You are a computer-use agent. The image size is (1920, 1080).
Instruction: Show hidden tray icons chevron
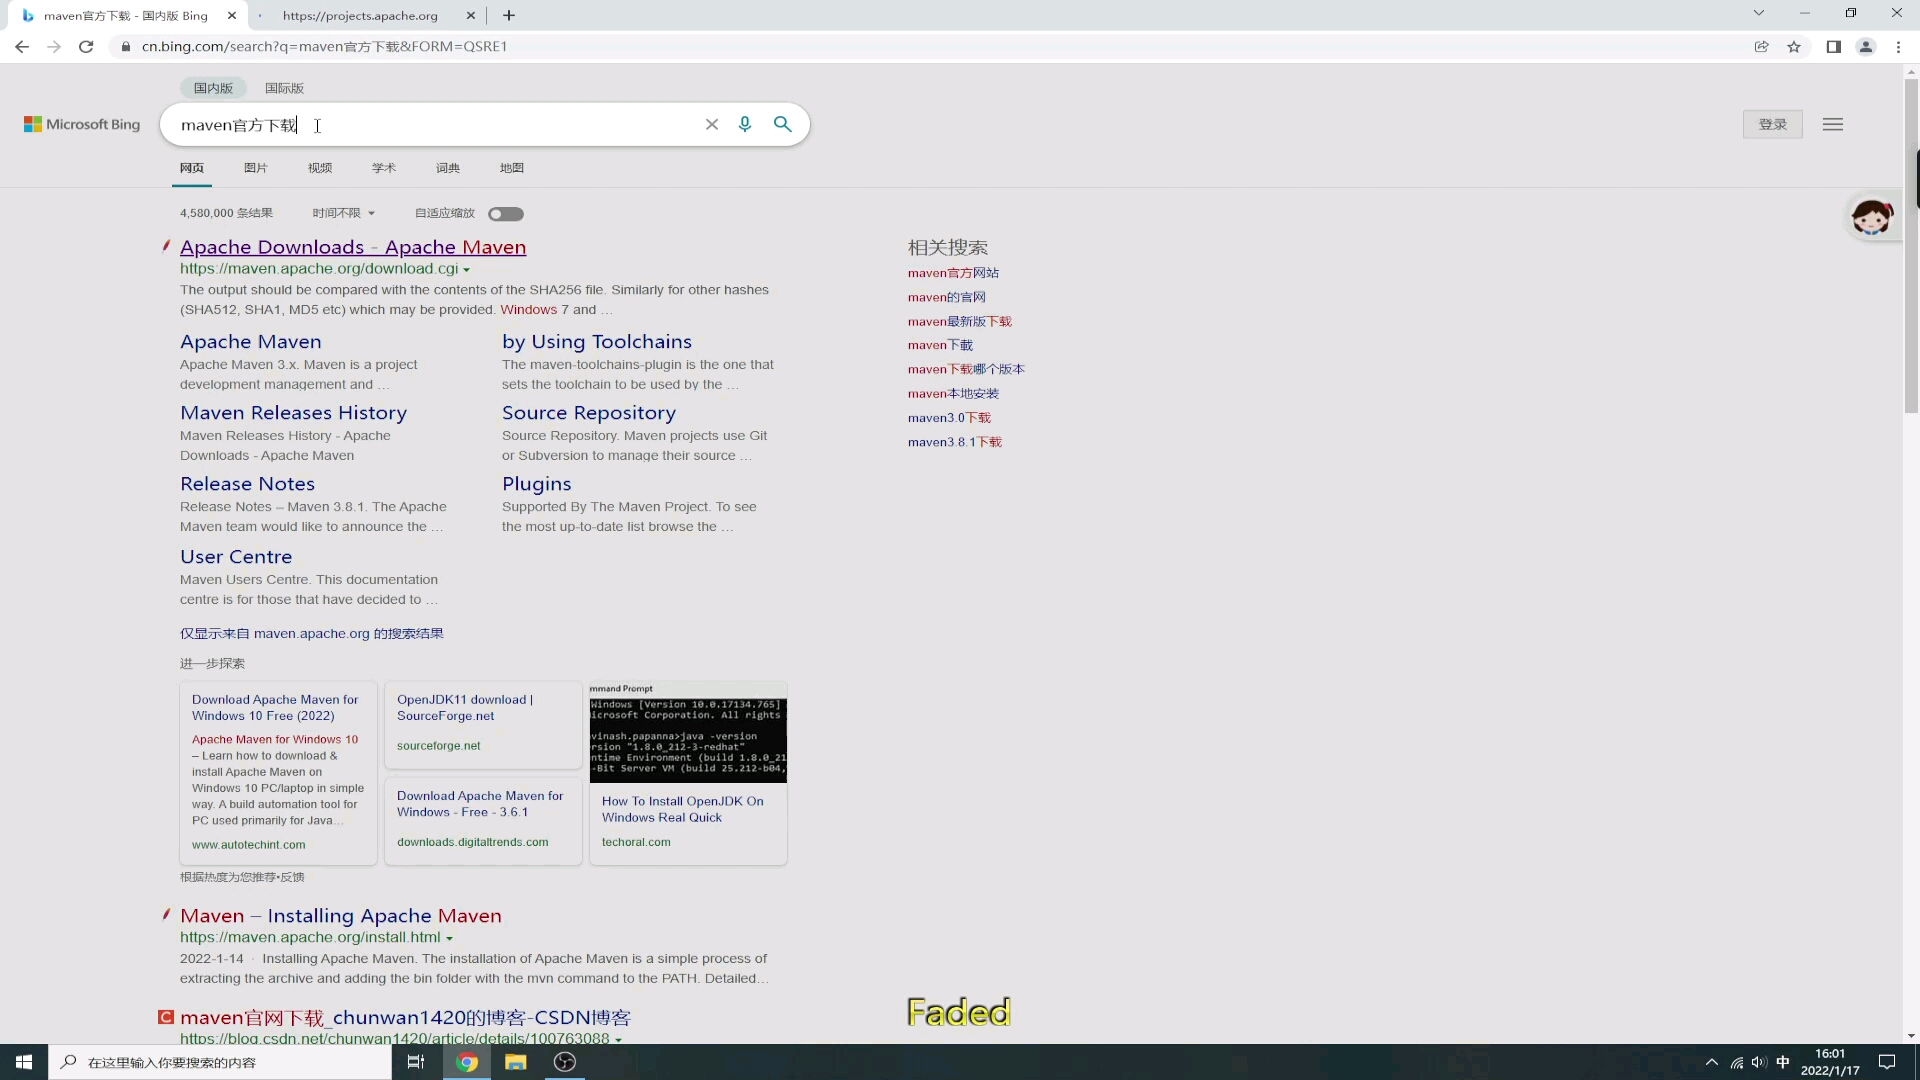[1711, 1062]
